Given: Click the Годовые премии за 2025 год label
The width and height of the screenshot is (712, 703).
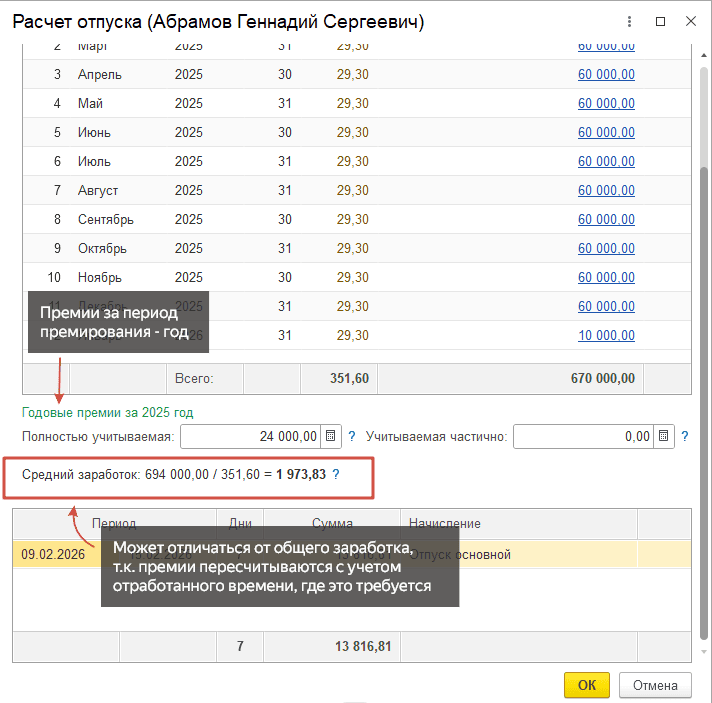Looking at the screenshot, I should [108, 413].
